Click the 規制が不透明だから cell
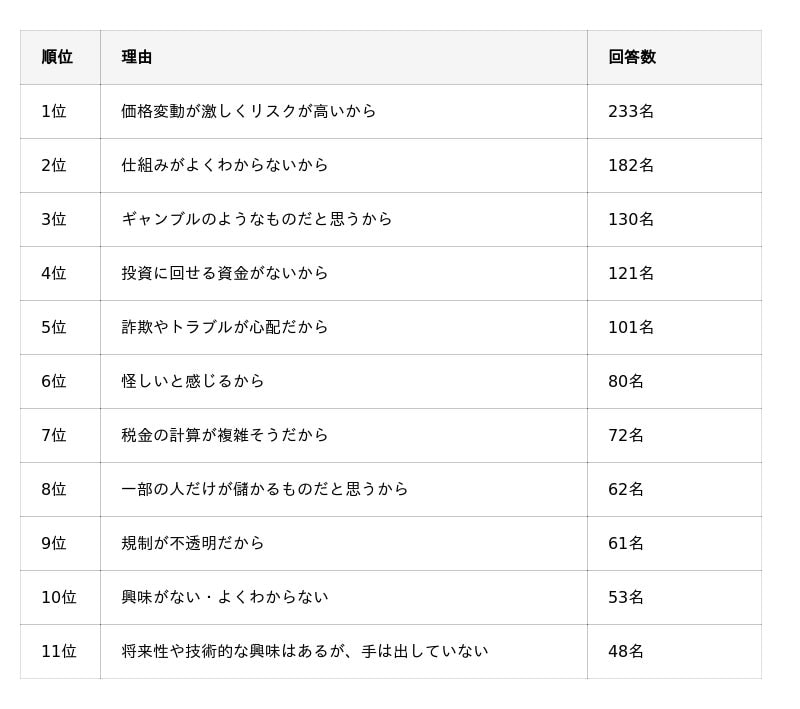 pyautogui.click(x=193, y=543)
